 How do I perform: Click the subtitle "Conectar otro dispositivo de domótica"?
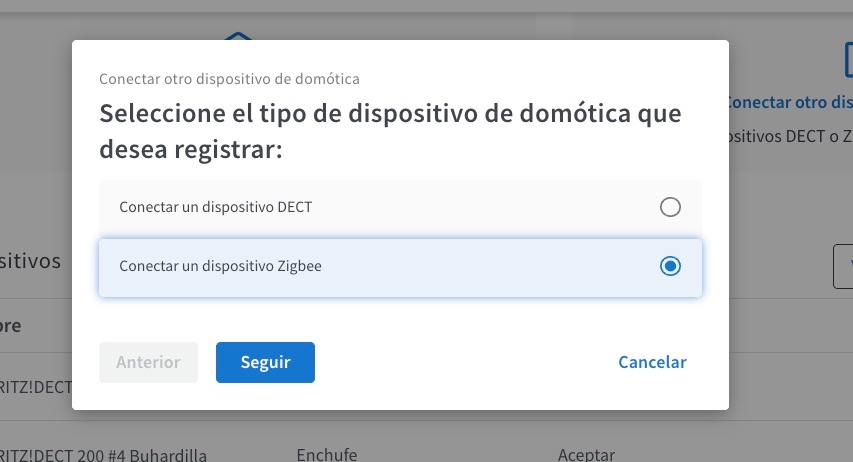tap(229, 79)
